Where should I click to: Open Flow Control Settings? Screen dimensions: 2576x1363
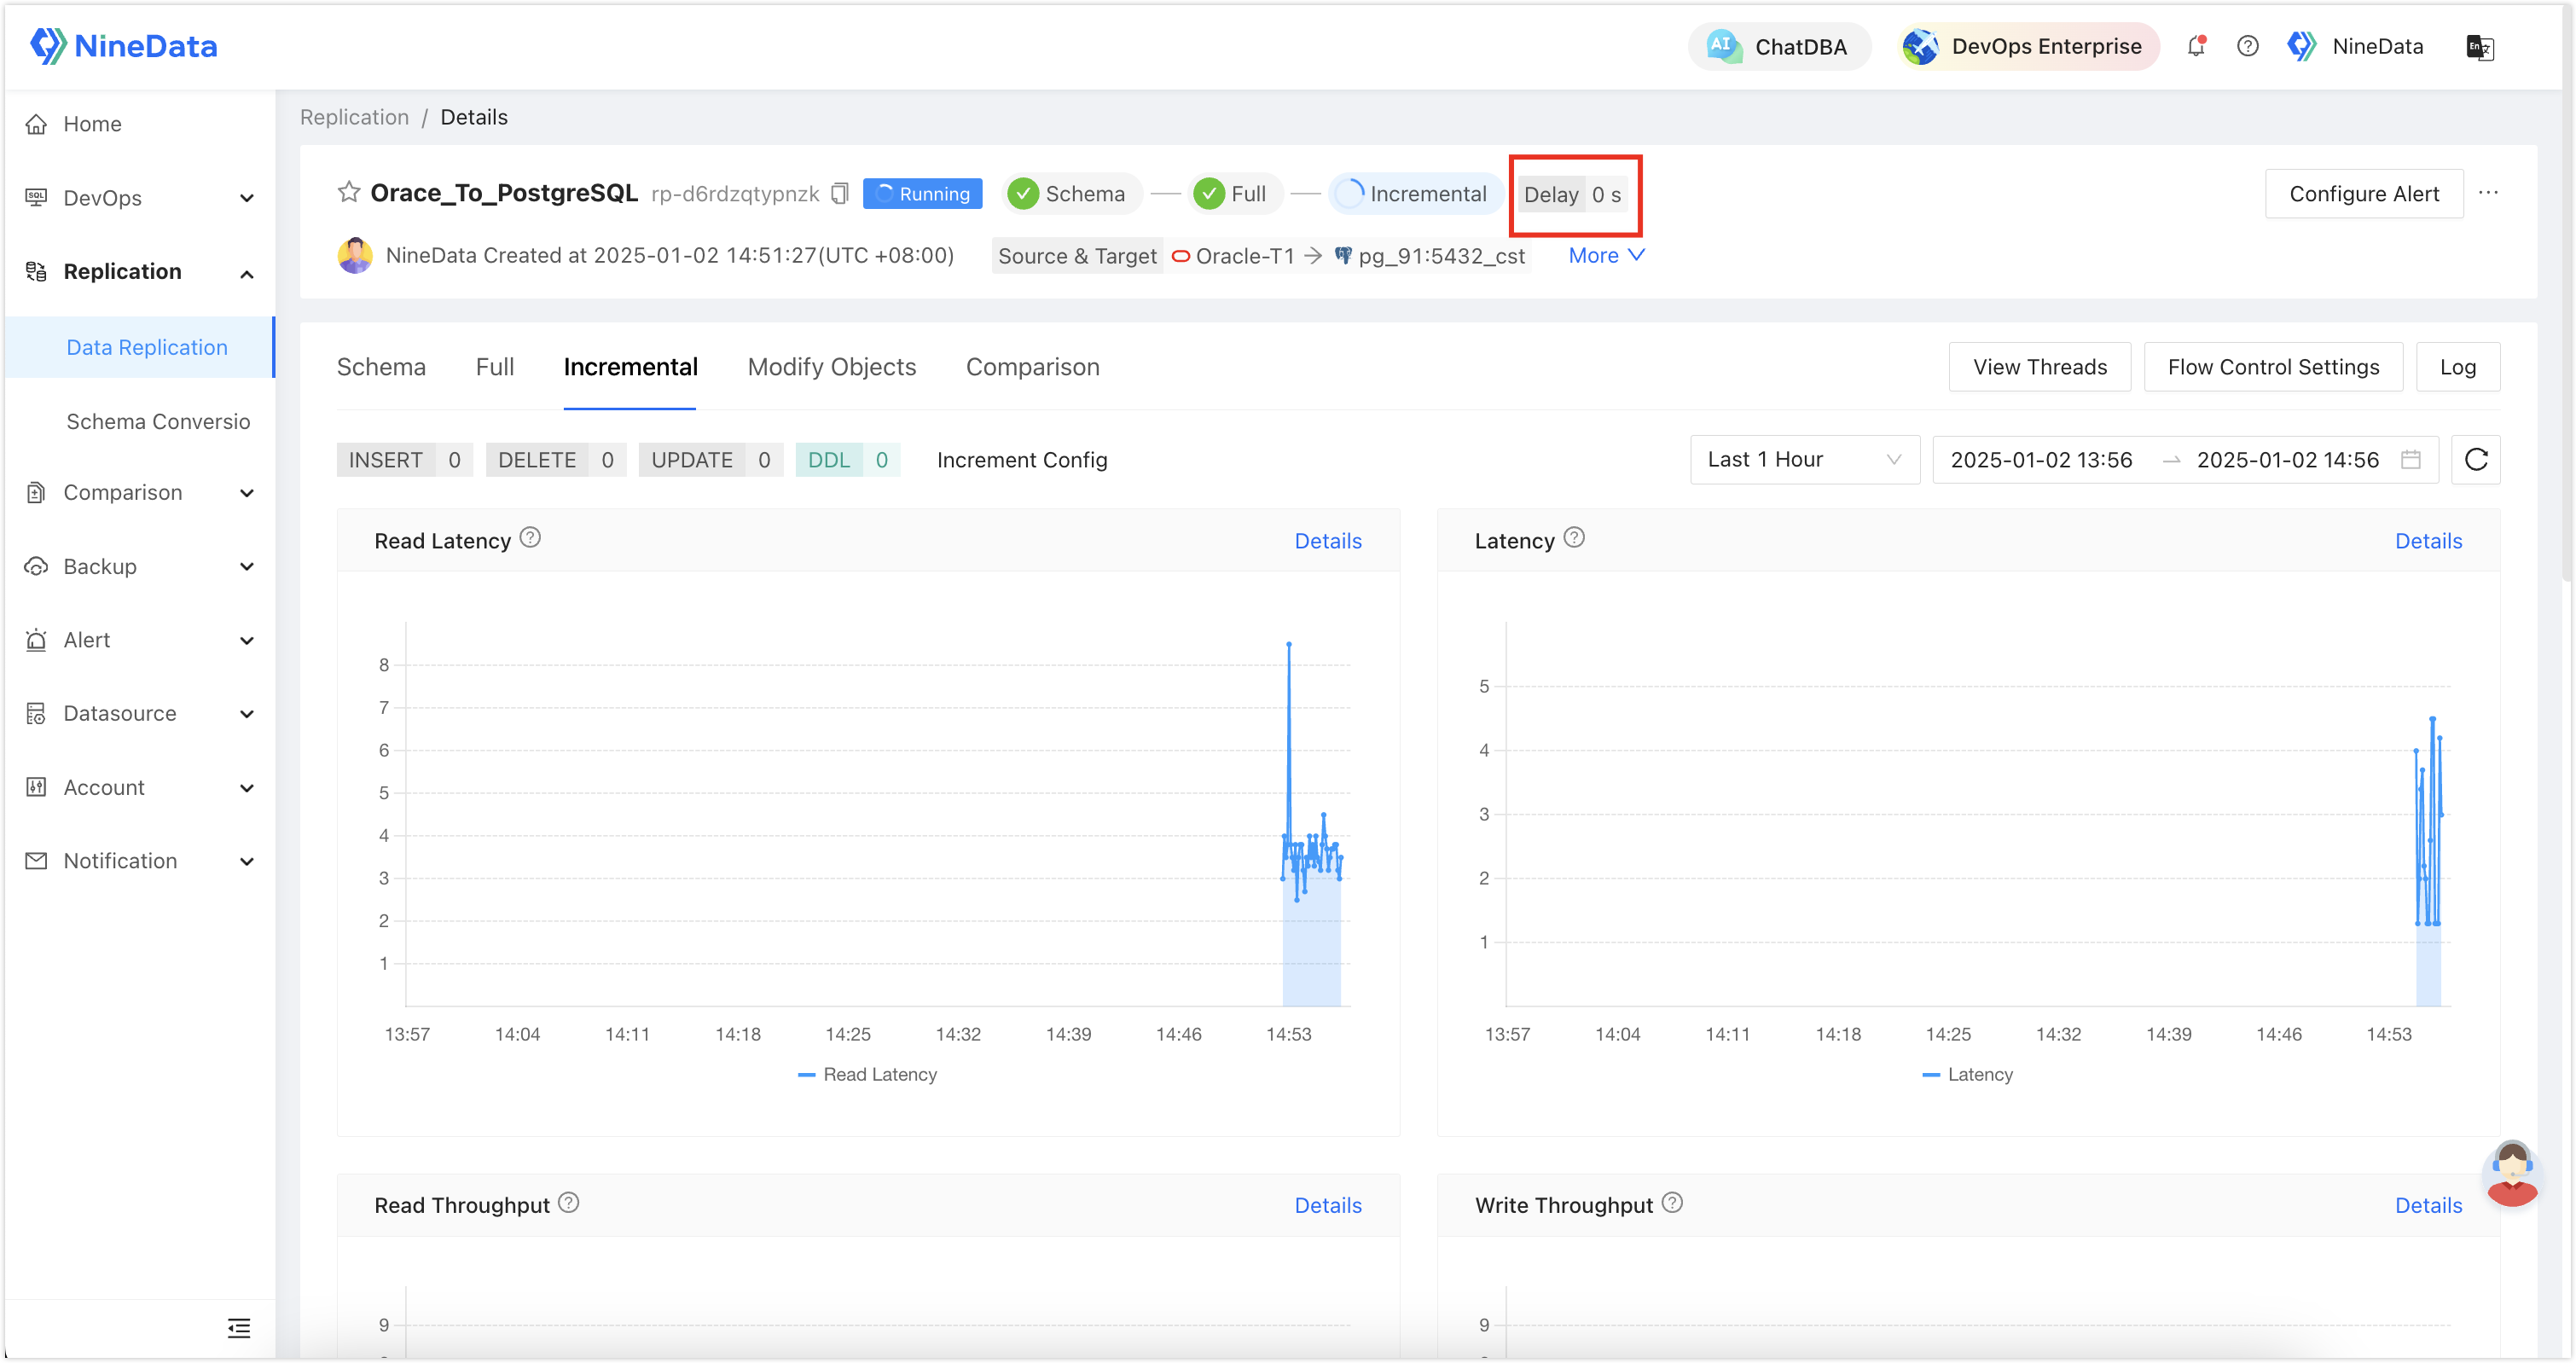(2274, 367)
